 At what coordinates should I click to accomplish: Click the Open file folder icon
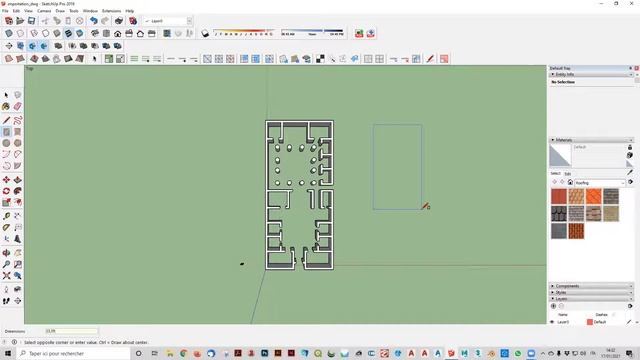20,21
